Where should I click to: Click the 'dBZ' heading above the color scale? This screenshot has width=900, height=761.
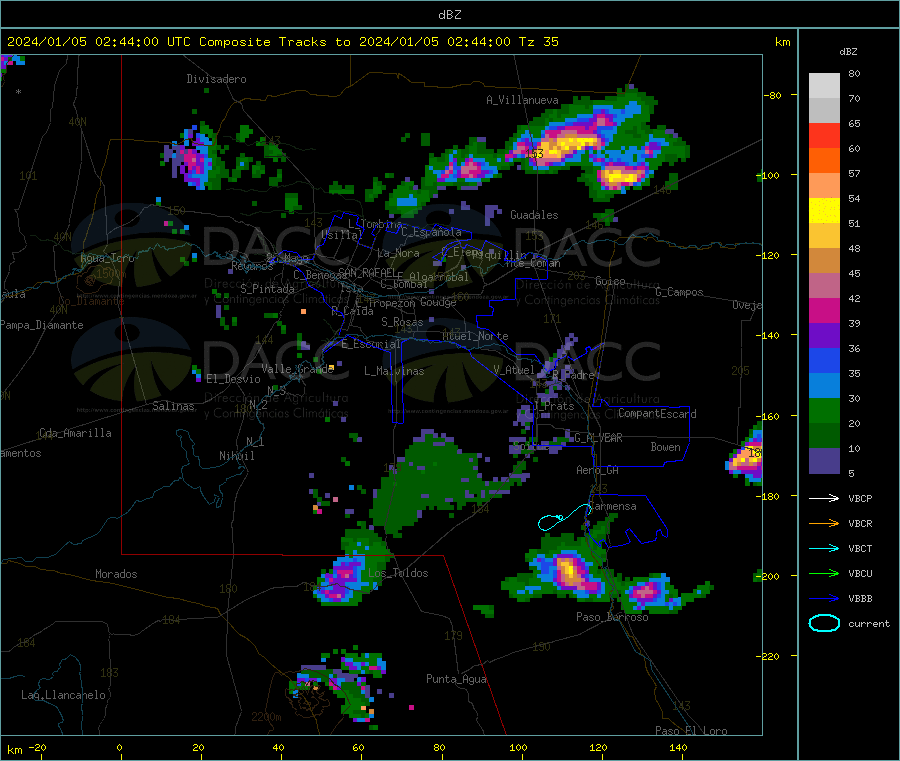848,52
